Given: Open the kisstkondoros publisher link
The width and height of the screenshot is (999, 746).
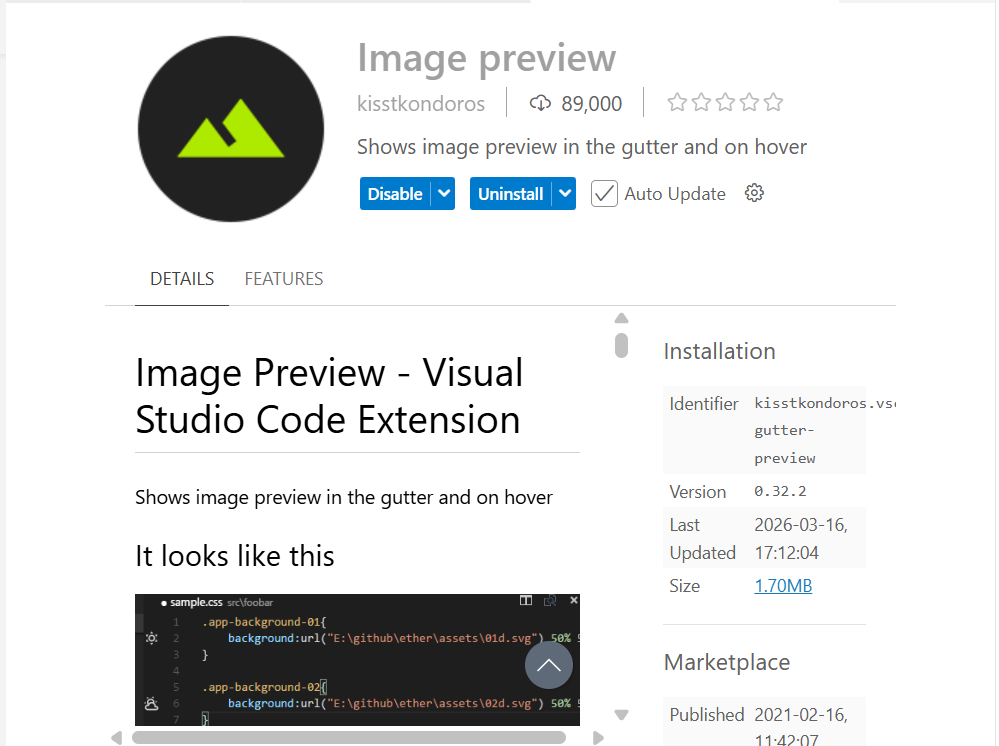Looking at the screenshot, I should pos(421,103).
